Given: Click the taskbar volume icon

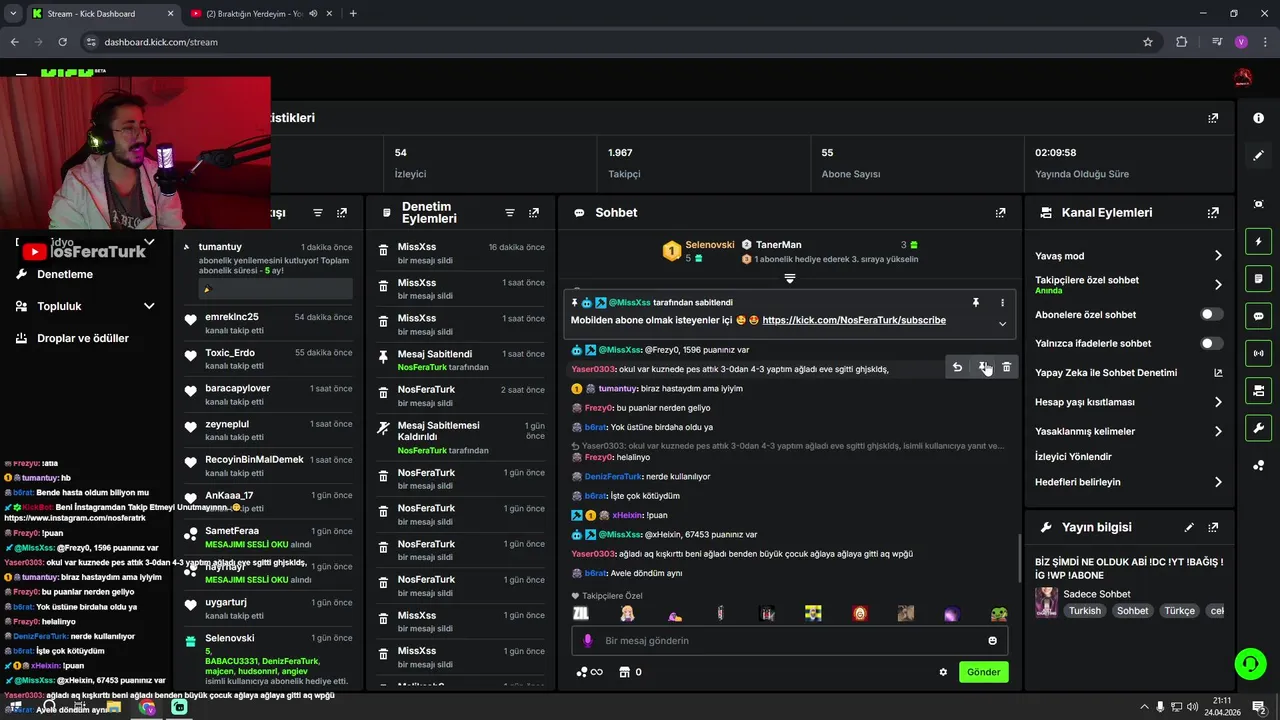Looking at the screenshot, I should tap(1192, 707).
